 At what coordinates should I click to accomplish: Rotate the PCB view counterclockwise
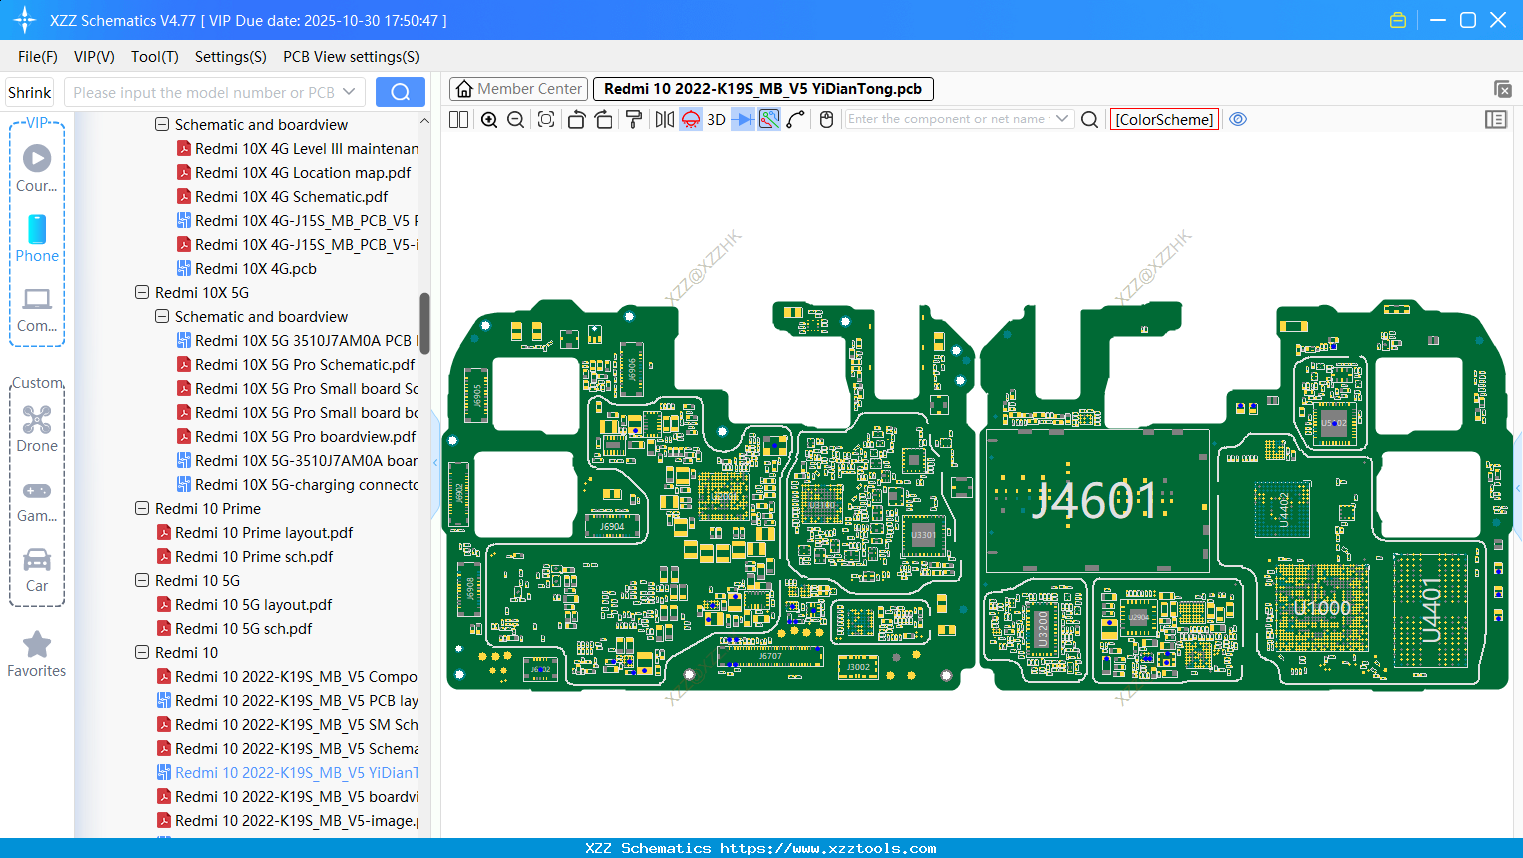click(x=576, y=120)
